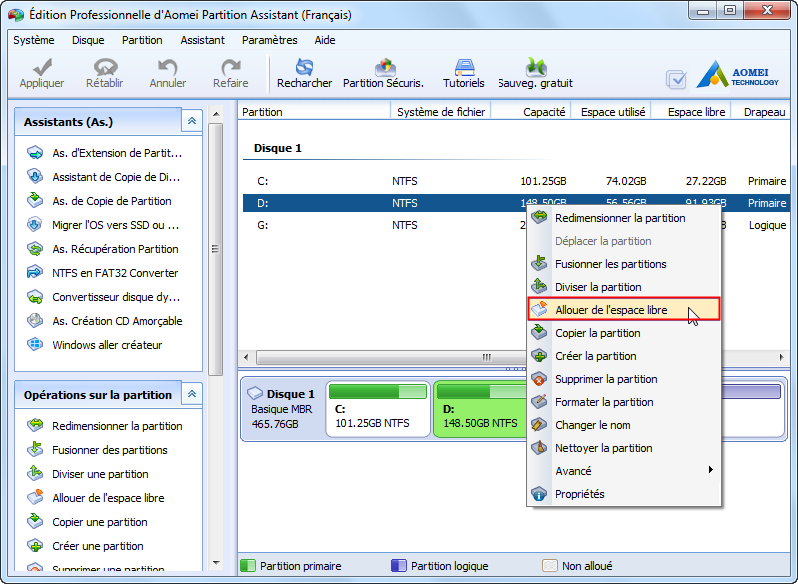
Task: Open Assistant de Copie de Disque
Action: pyautogui.click(x=104, y=177)
